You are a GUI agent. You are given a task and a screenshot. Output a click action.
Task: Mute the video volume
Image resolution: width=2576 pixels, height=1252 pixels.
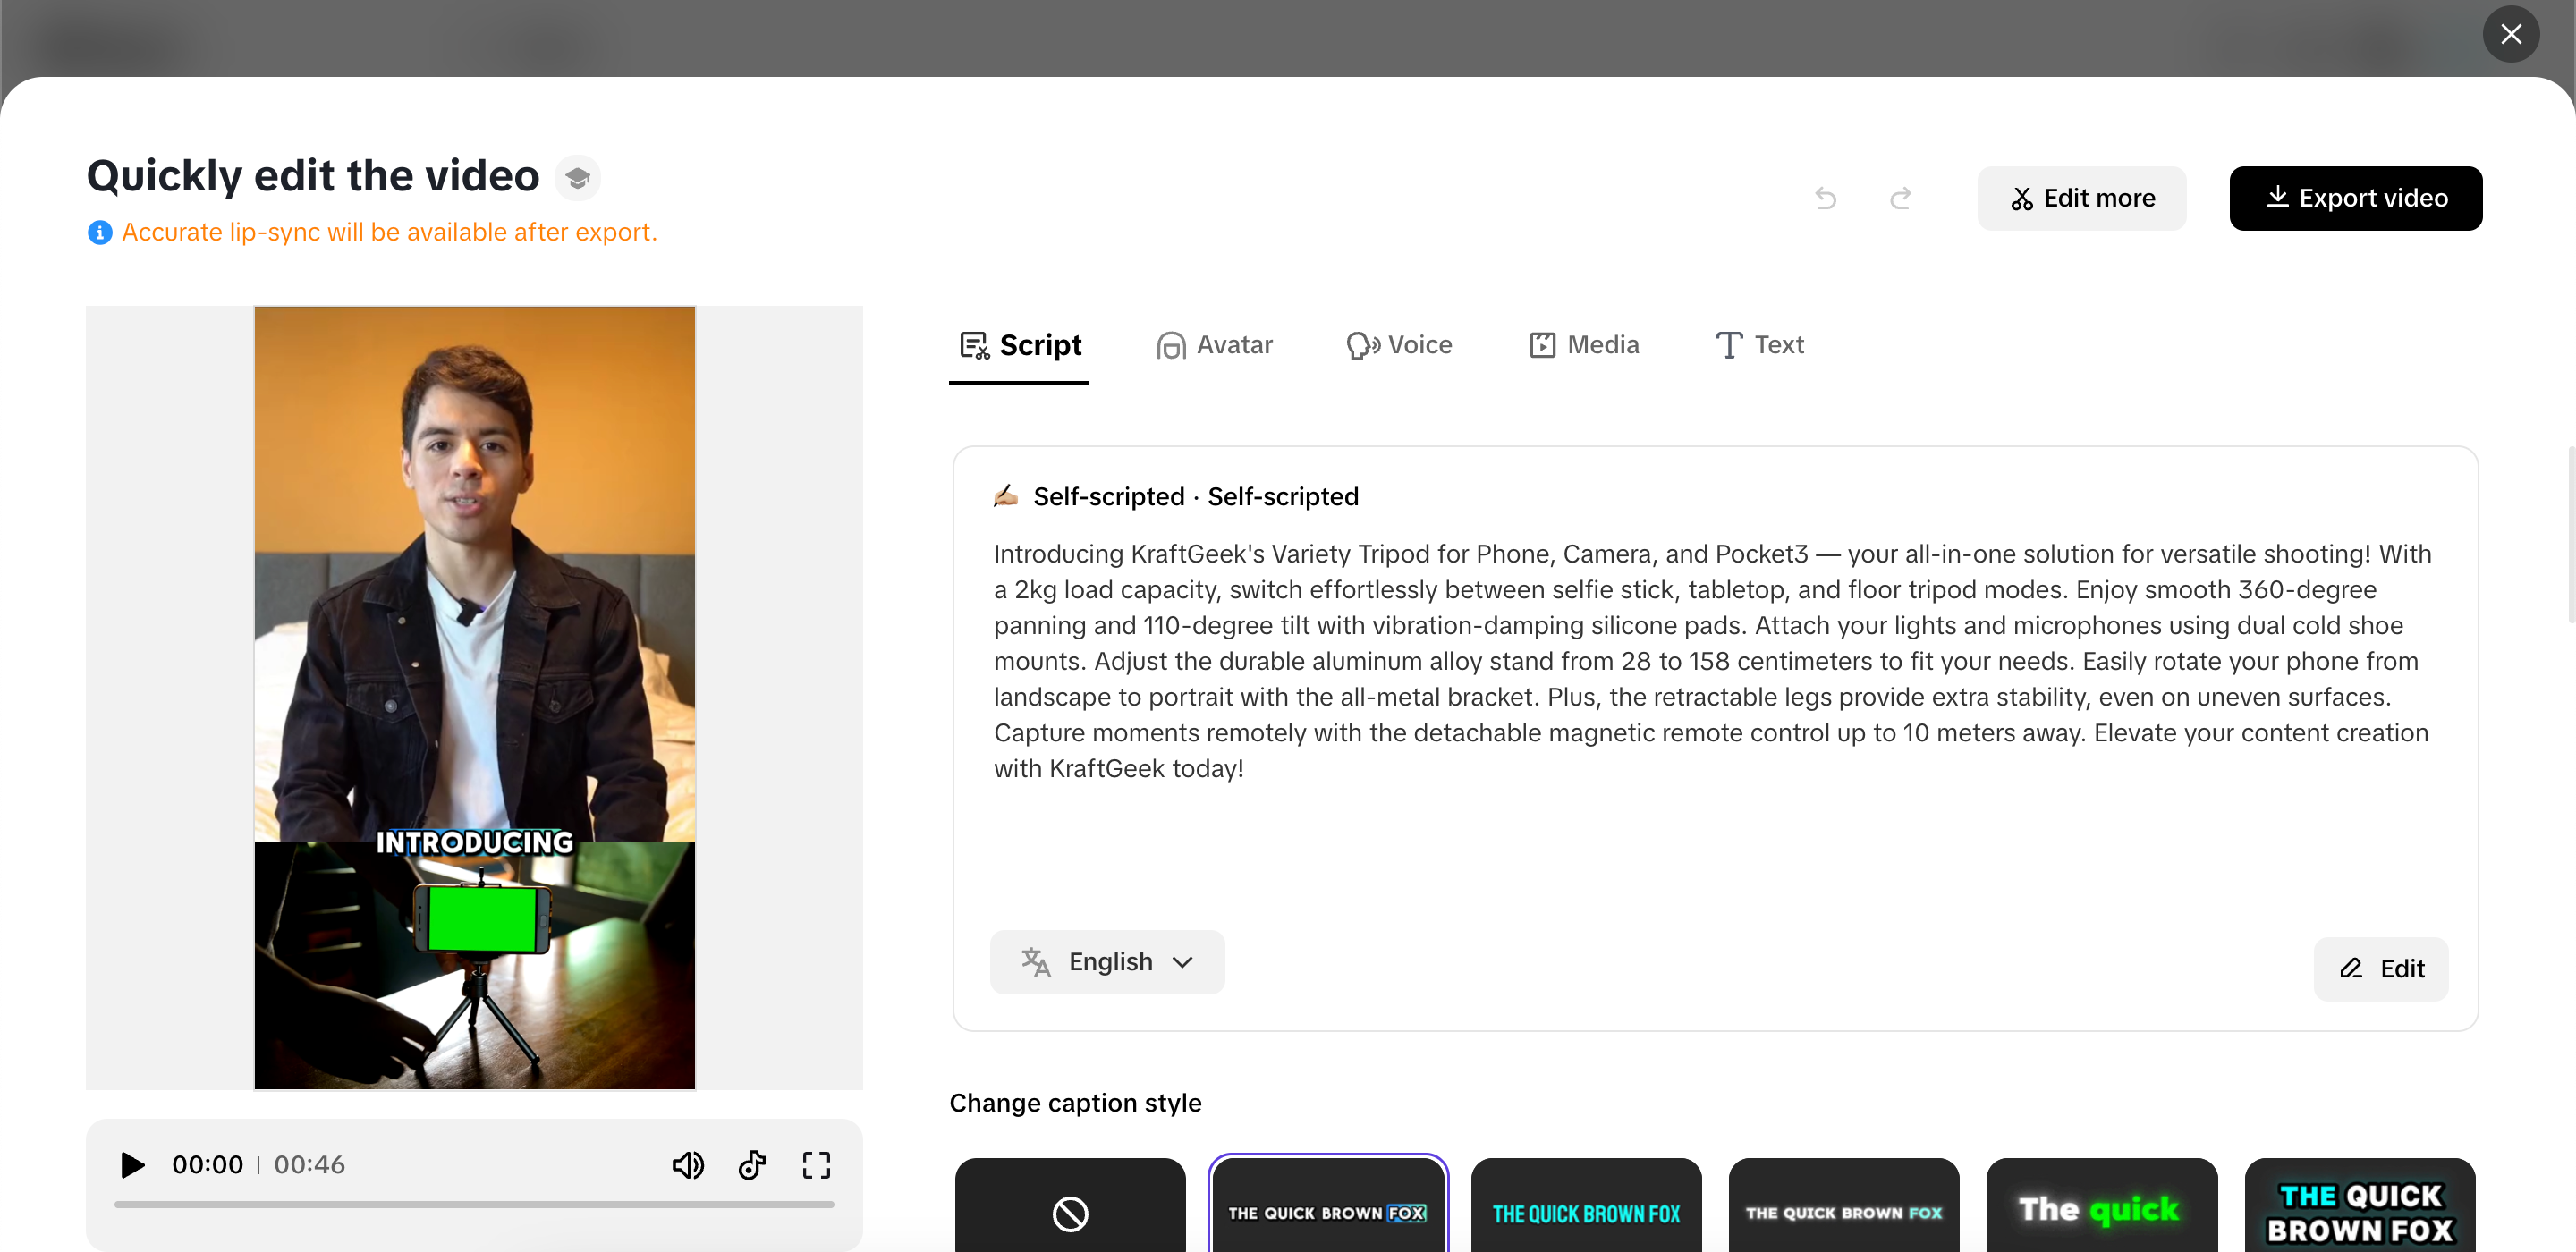click(687, 1165)
